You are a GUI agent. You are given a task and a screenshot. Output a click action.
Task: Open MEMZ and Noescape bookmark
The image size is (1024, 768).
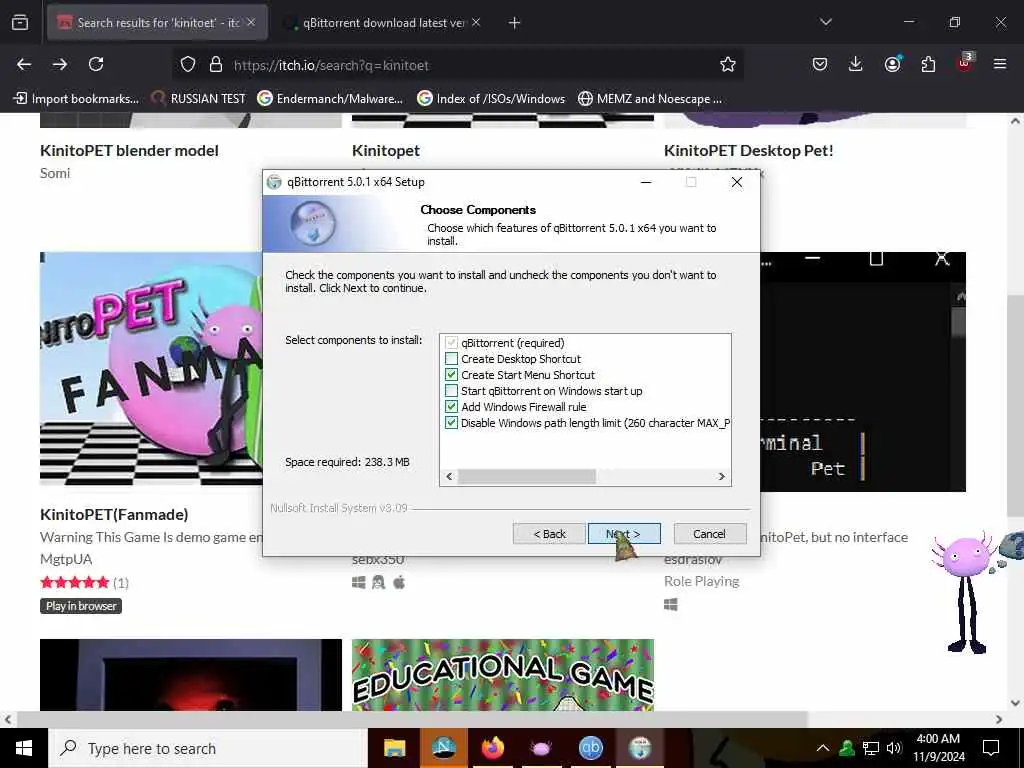coord(650,99)
